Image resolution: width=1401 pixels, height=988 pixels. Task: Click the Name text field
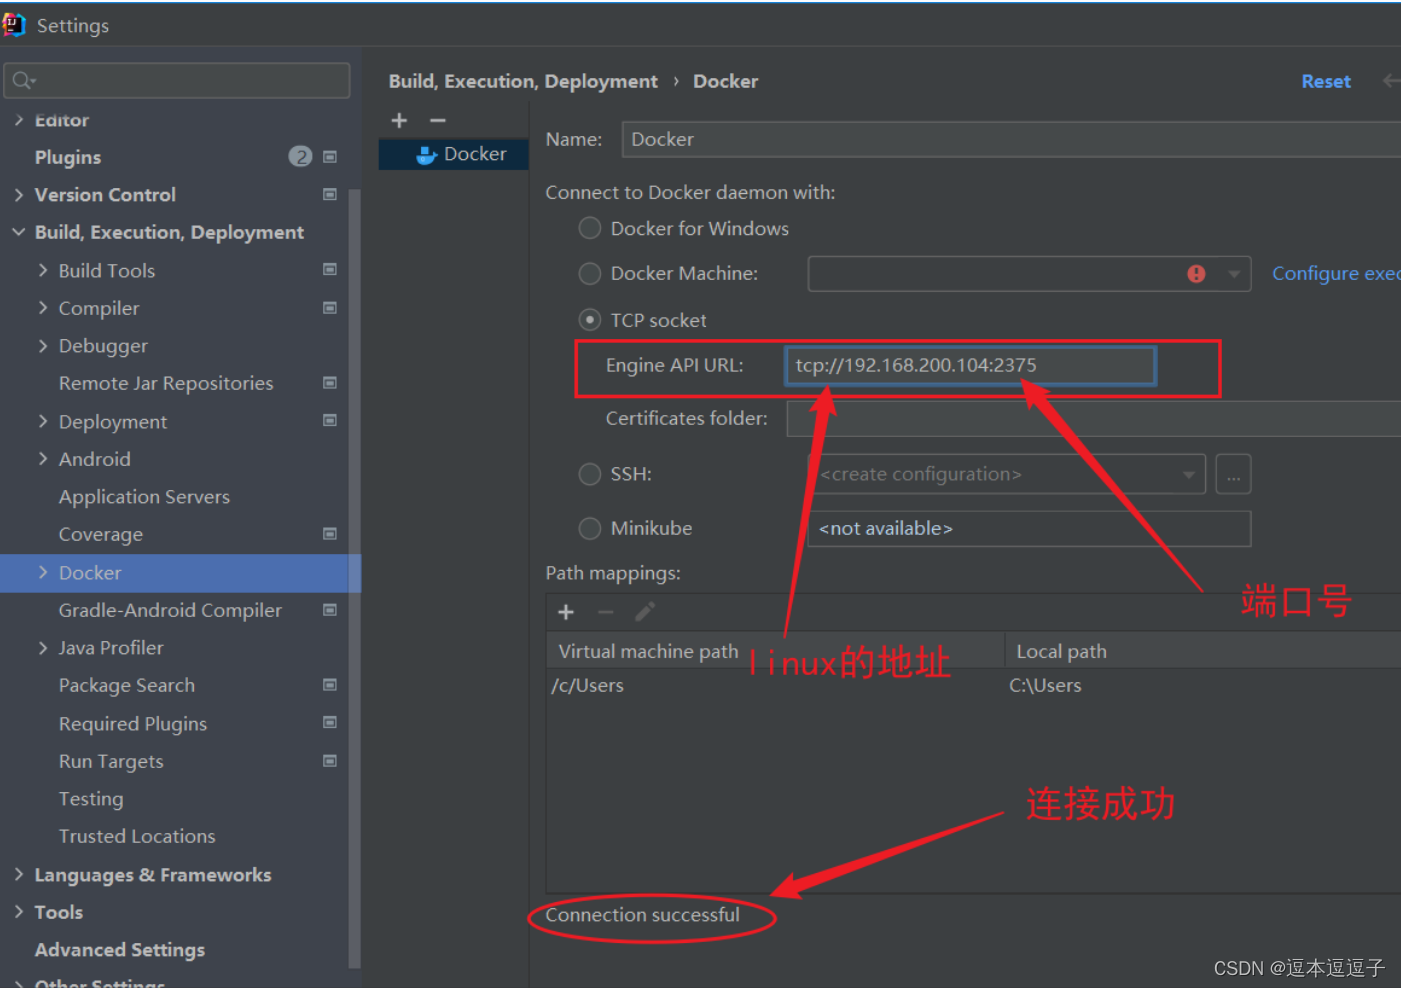(1011, 139)
